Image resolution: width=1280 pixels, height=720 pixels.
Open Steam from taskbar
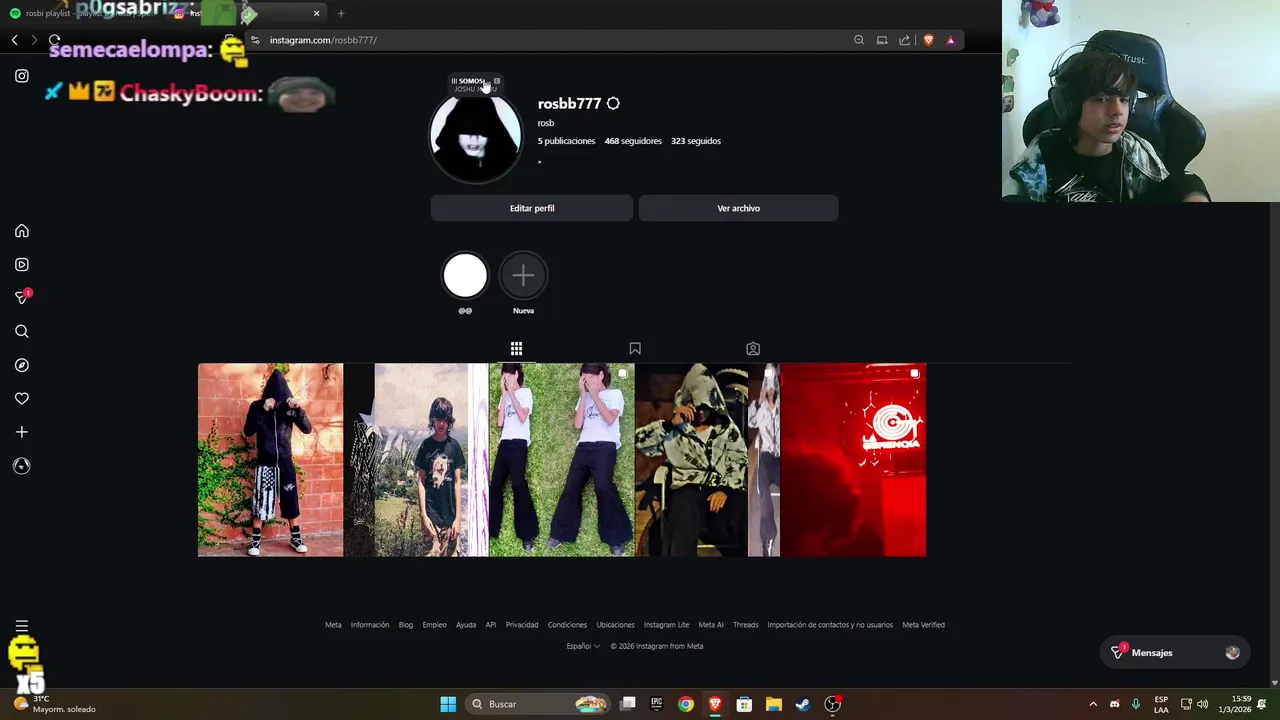tap(803, 704)
